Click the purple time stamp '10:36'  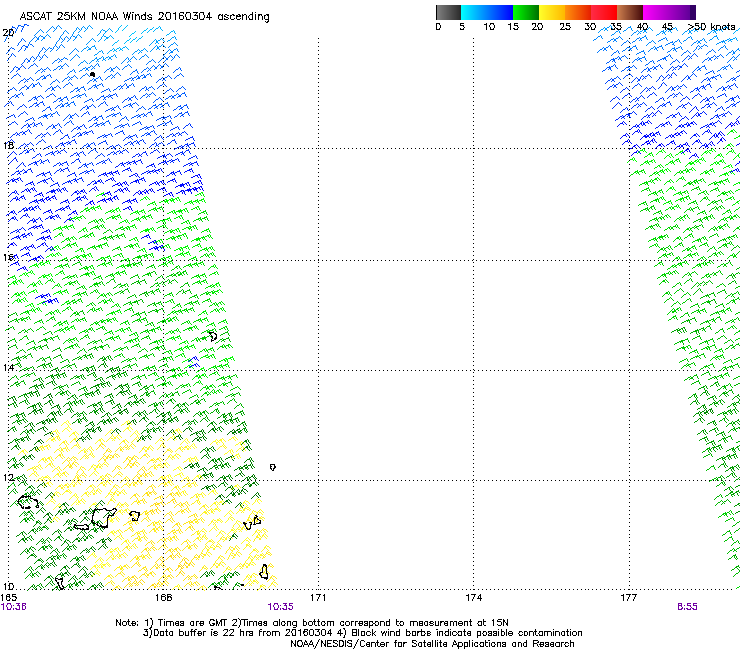click(x=14, y=607)
